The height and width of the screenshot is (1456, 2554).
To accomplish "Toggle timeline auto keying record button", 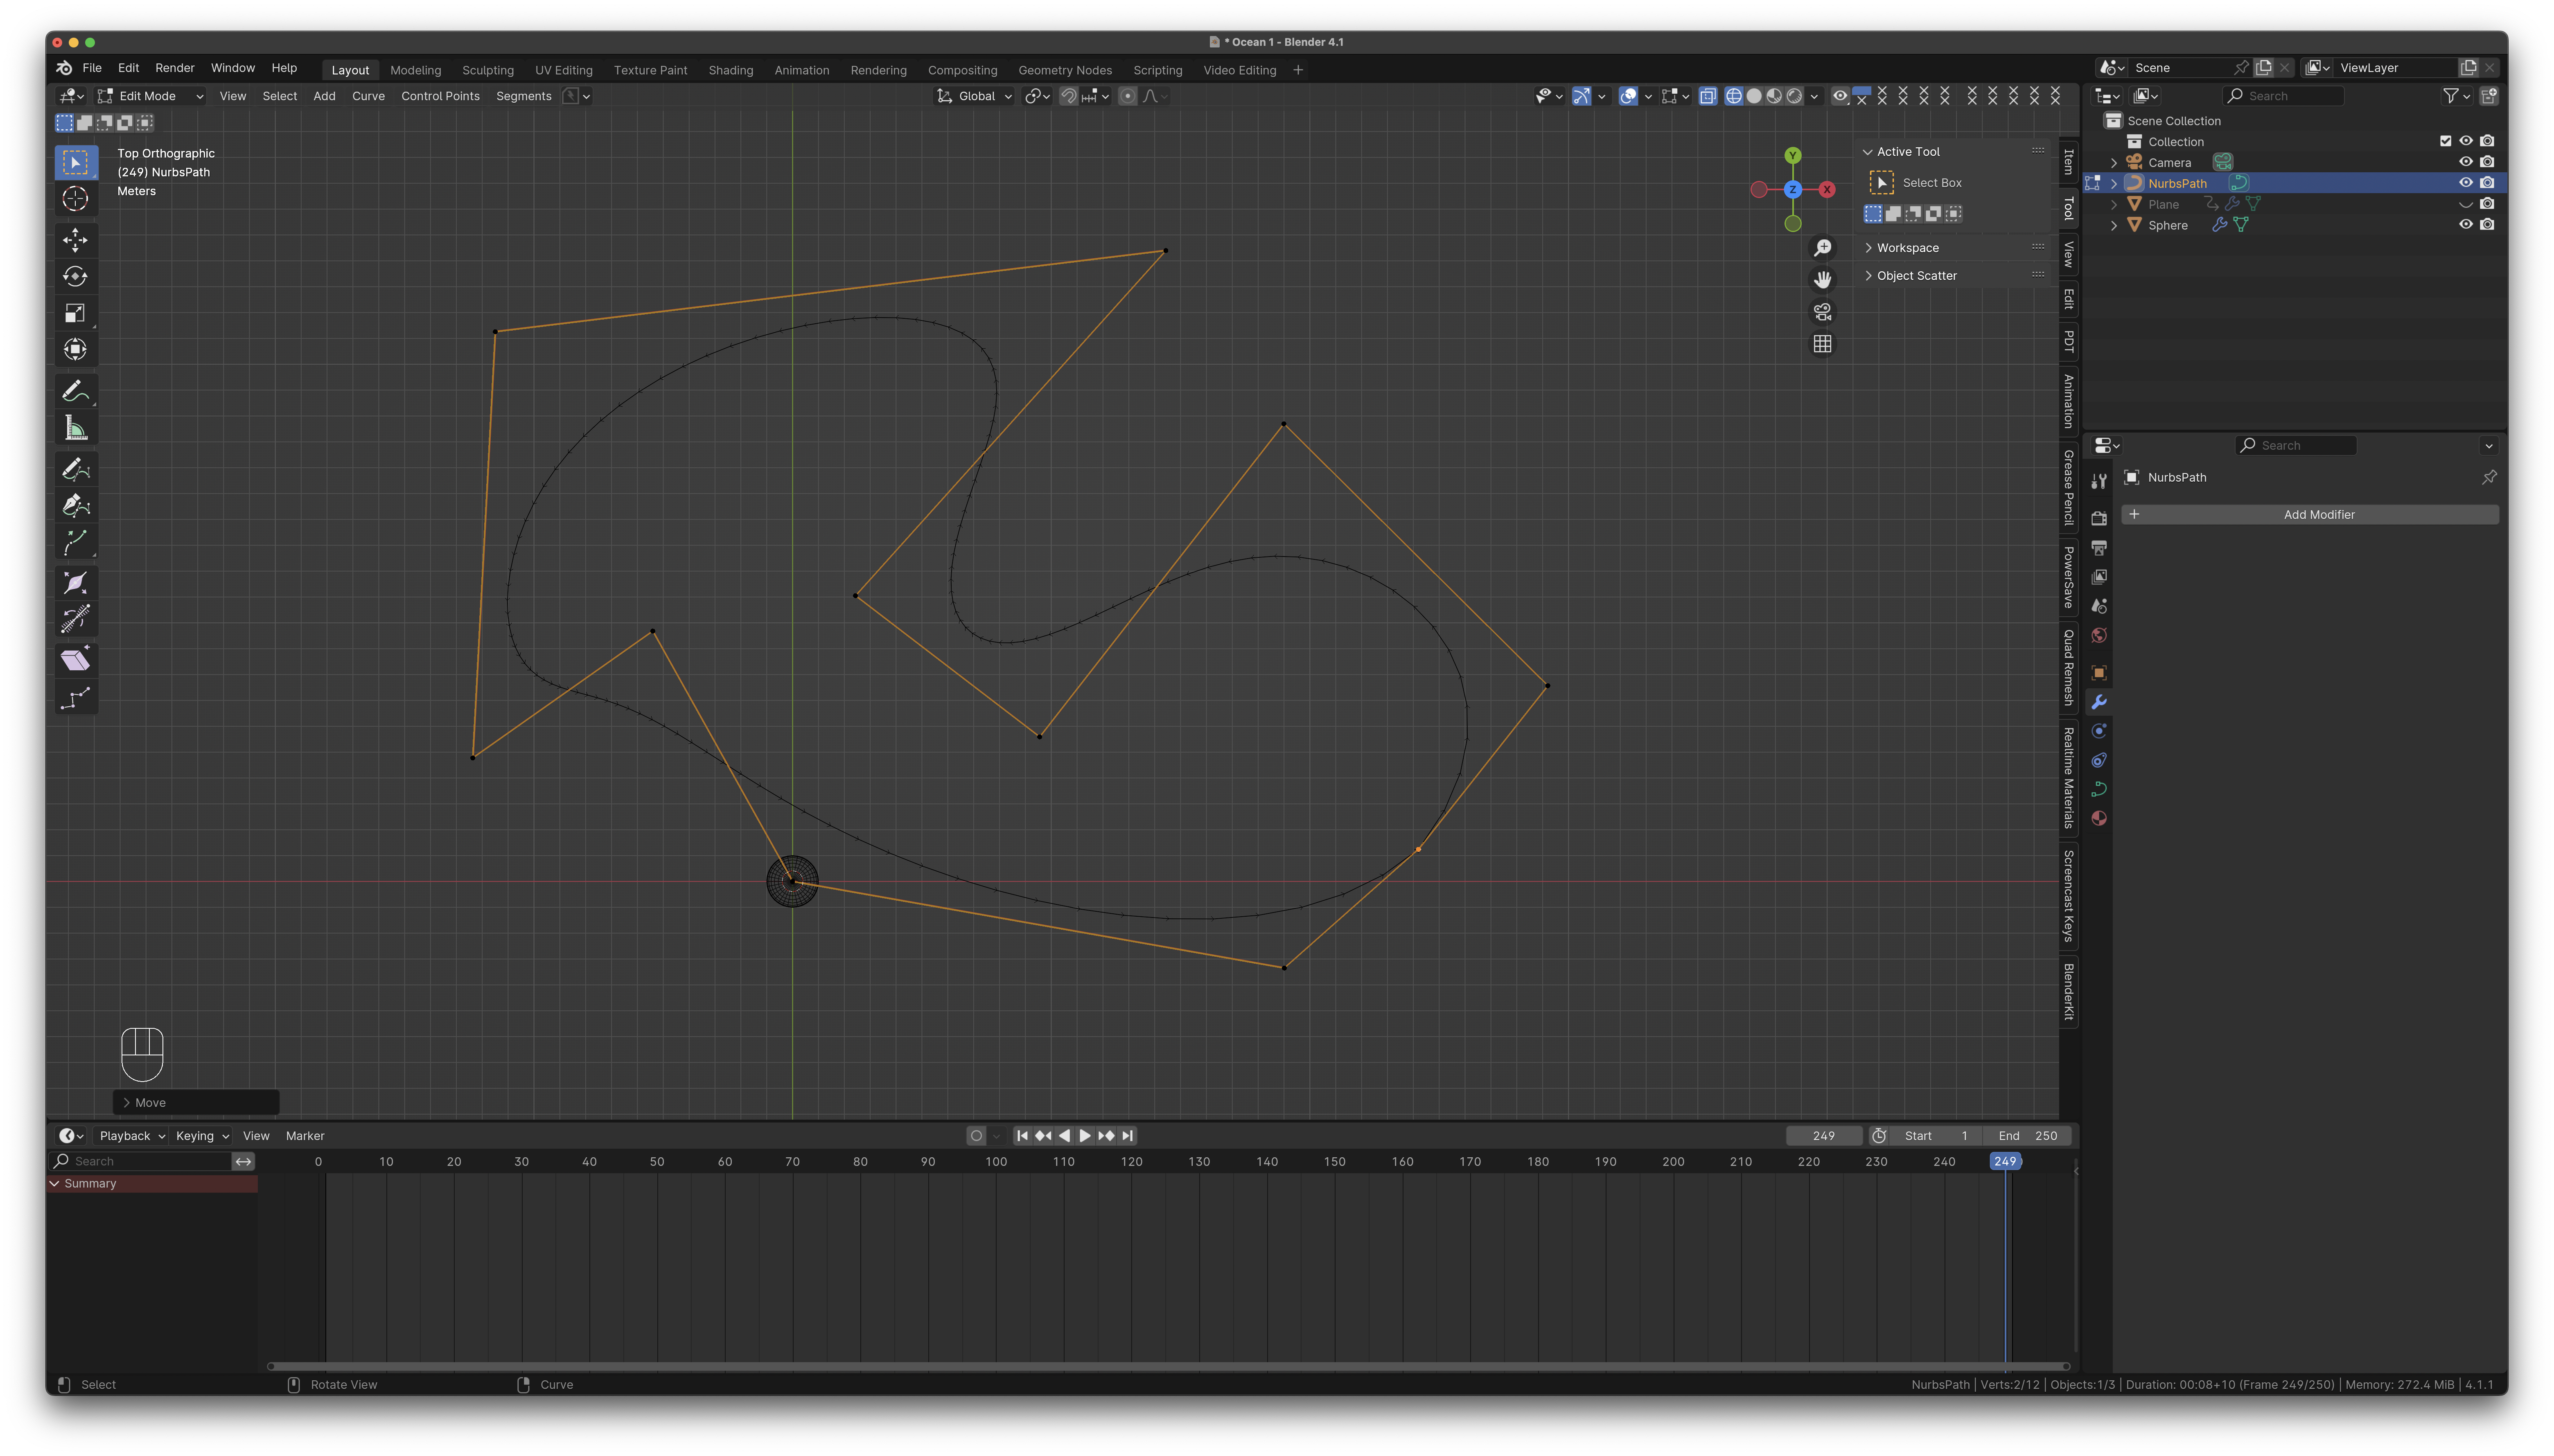I will click(976, 1136).
